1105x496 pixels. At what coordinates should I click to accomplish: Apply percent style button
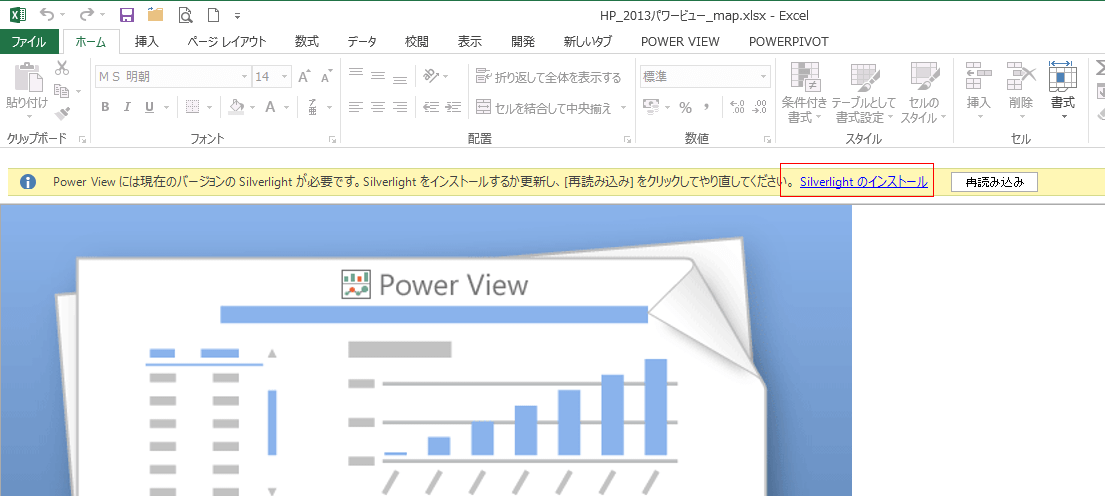tap(685, 107)
